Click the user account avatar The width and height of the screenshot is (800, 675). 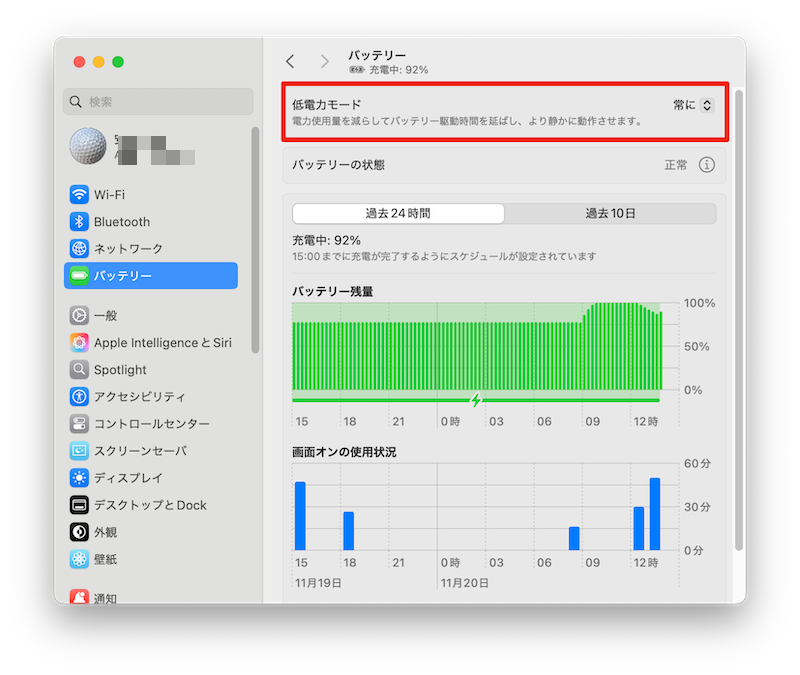[x=87, y=146]
